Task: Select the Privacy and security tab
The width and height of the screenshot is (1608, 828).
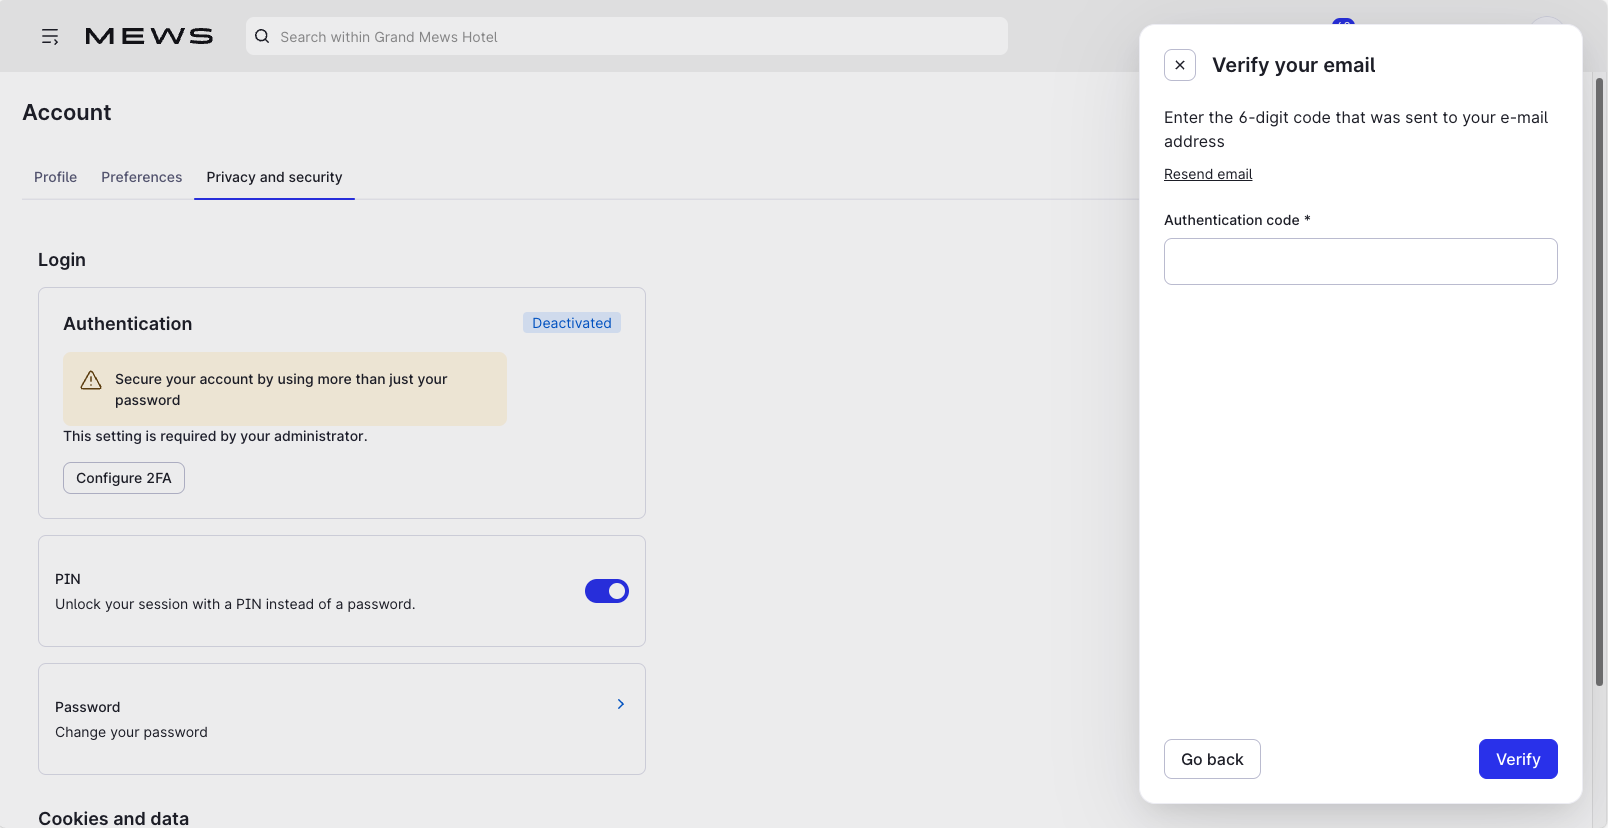Action: pos(274,177)
